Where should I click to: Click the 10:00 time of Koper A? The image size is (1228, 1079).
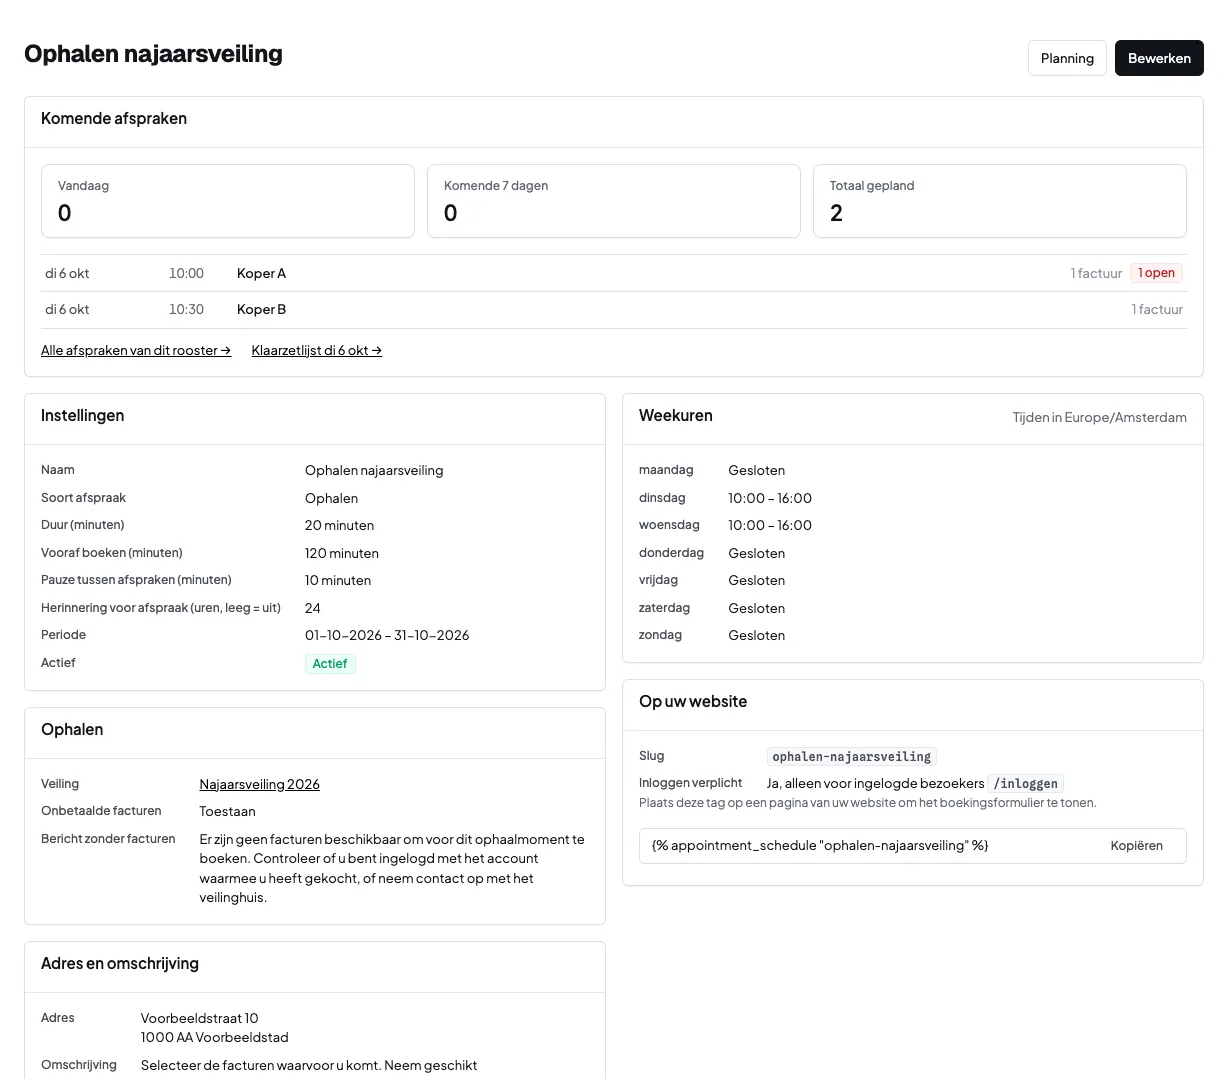point(186,273)
